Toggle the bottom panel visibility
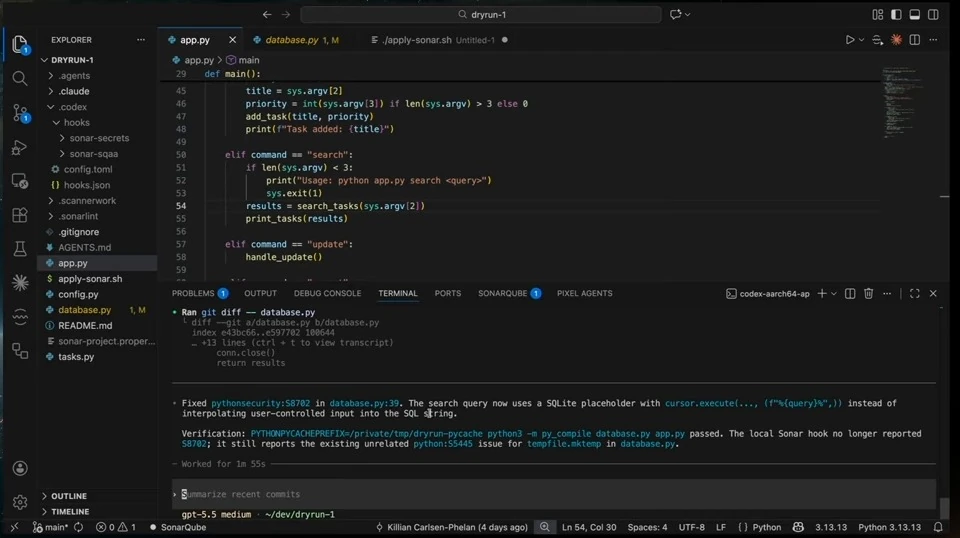 pyautogui.click(x=915, y=15)
